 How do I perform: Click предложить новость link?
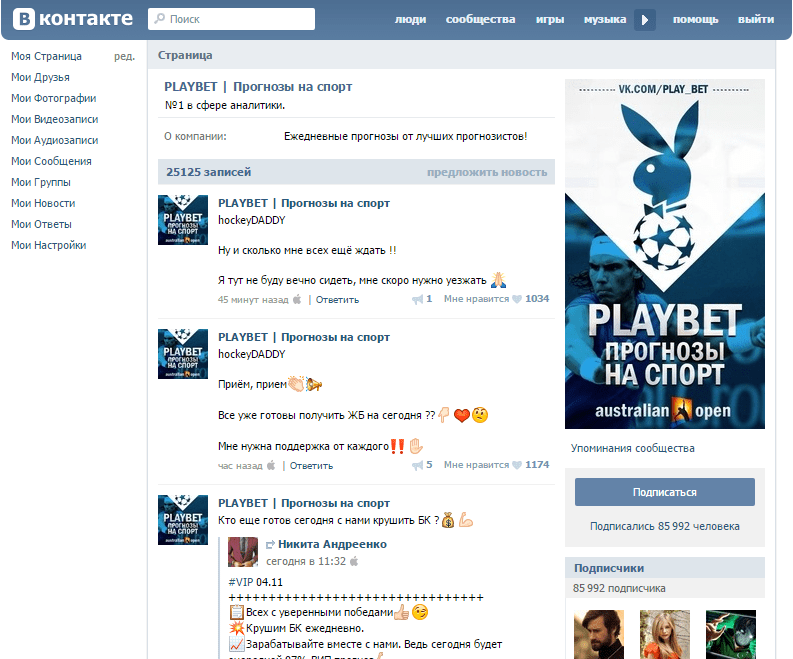487,172
